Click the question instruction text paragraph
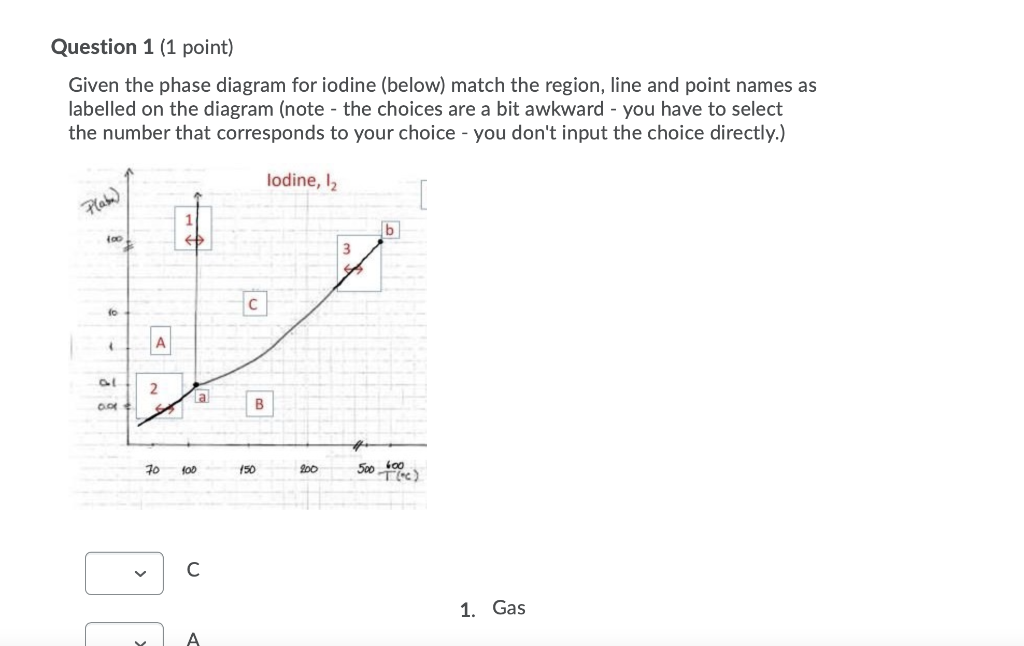Image resolution: width=1024 pixels, height=646 pixels. click(x=442, y=108)
